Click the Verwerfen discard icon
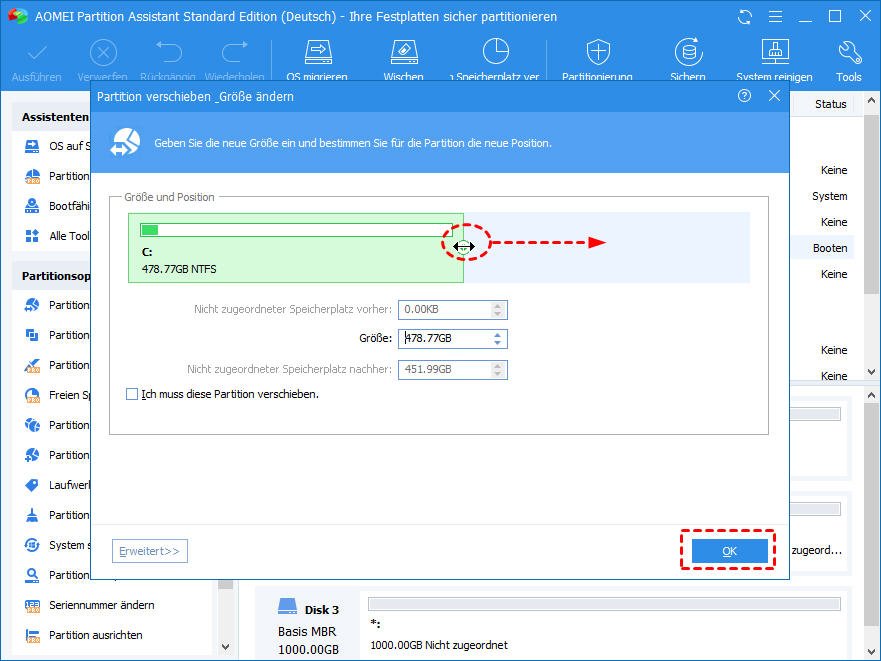This screenshot has height=661, width=881. tap(103, 53)
